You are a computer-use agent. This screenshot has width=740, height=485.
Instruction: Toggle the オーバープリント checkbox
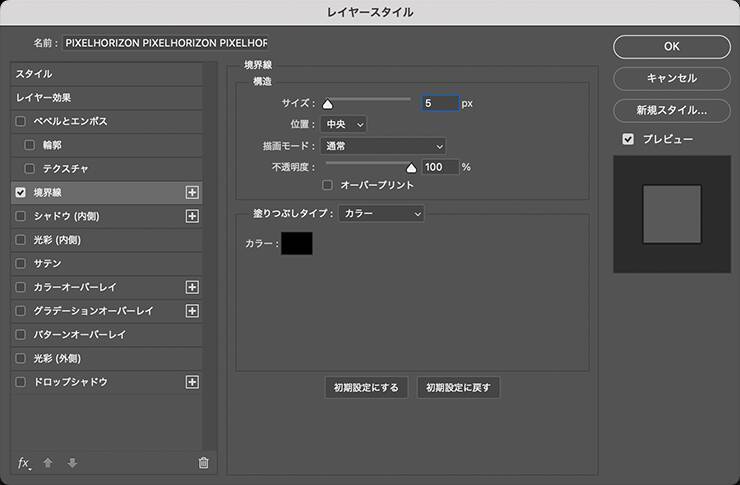pyautogui.click(x=328, y=185)
